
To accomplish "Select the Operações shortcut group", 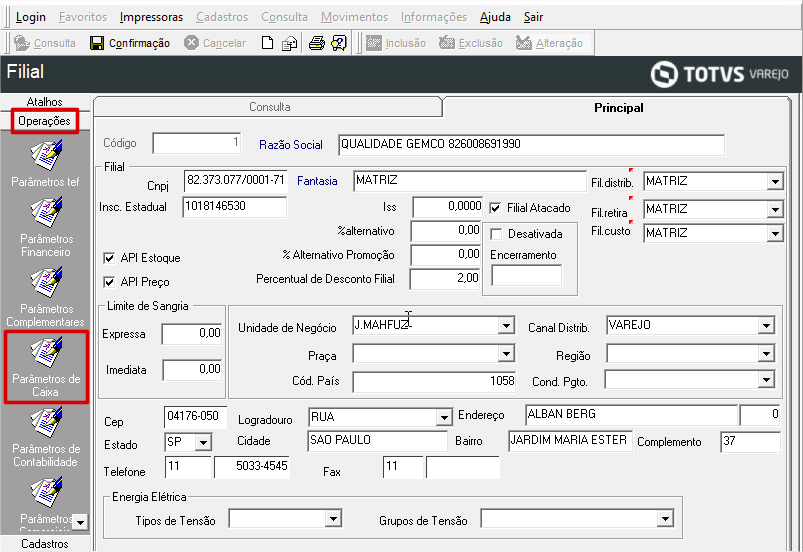I will pos(45,121).
